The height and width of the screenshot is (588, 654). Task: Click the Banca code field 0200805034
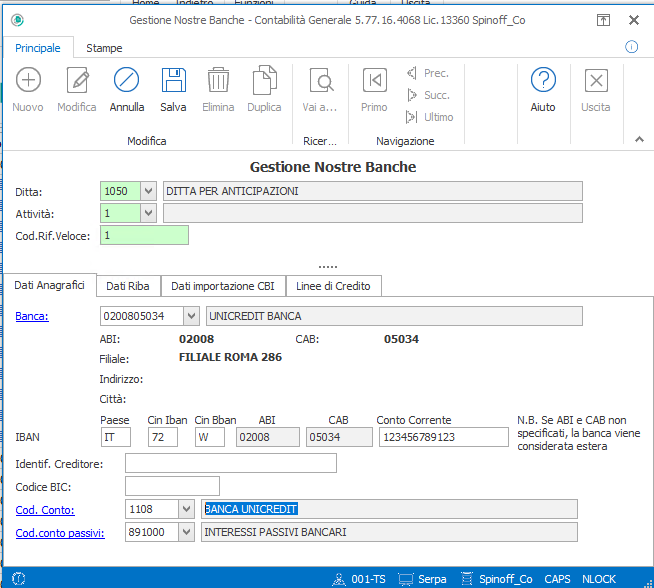coord(142,316)
